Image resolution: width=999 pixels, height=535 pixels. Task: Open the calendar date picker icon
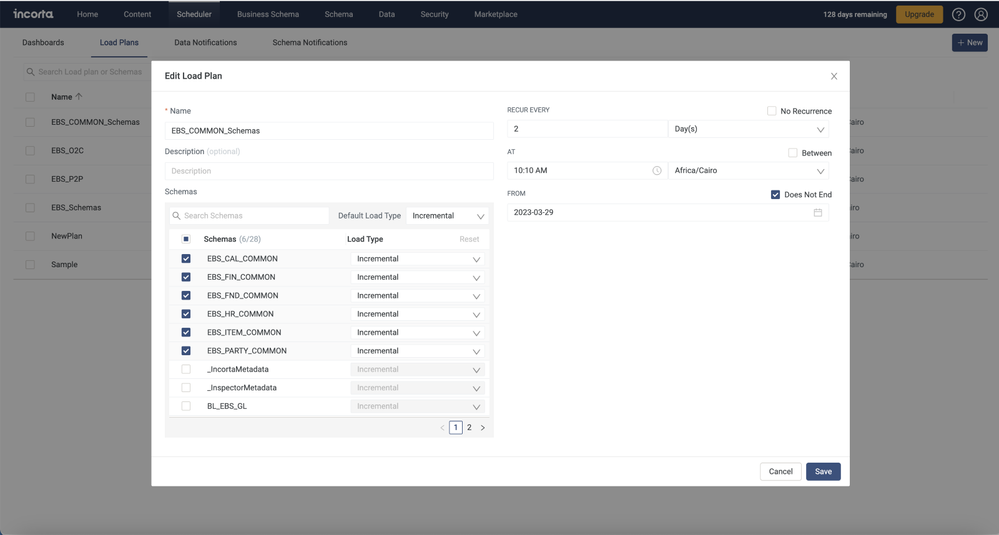pyautogui.click(x=818, y=213)
